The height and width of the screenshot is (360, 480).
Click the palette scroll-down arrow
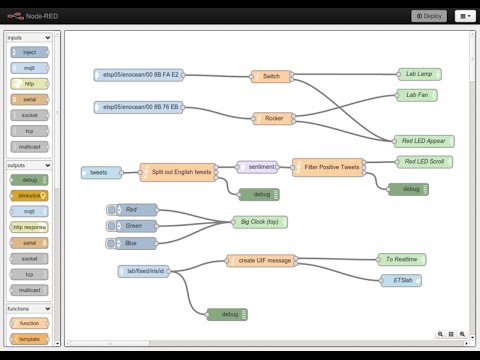click(x=57, y=343)
